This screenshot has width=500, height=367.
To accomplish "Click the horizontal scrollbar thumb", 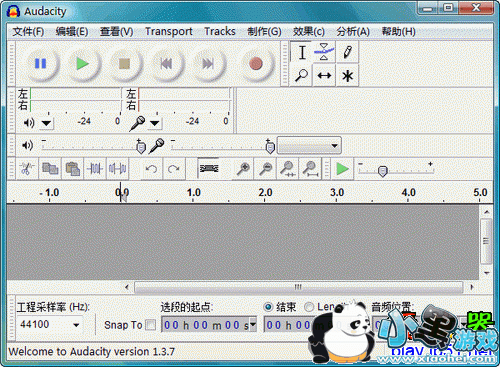I will [x=298, y=287].
